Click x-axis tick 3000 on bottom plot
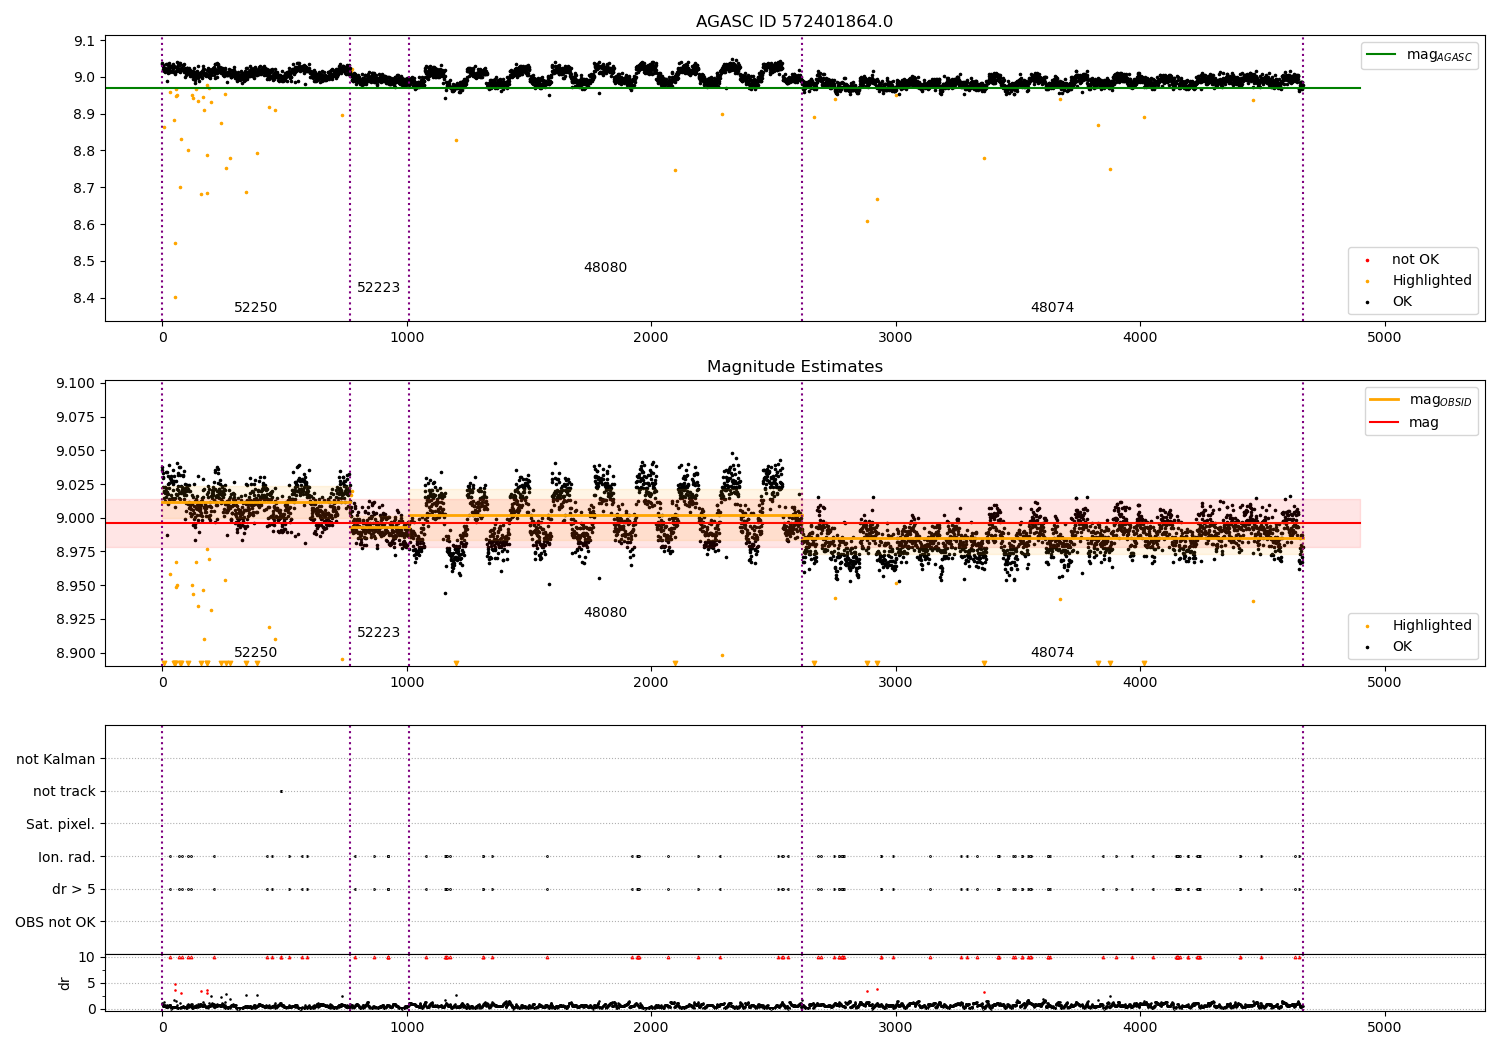 click(x=895, y=1027)
